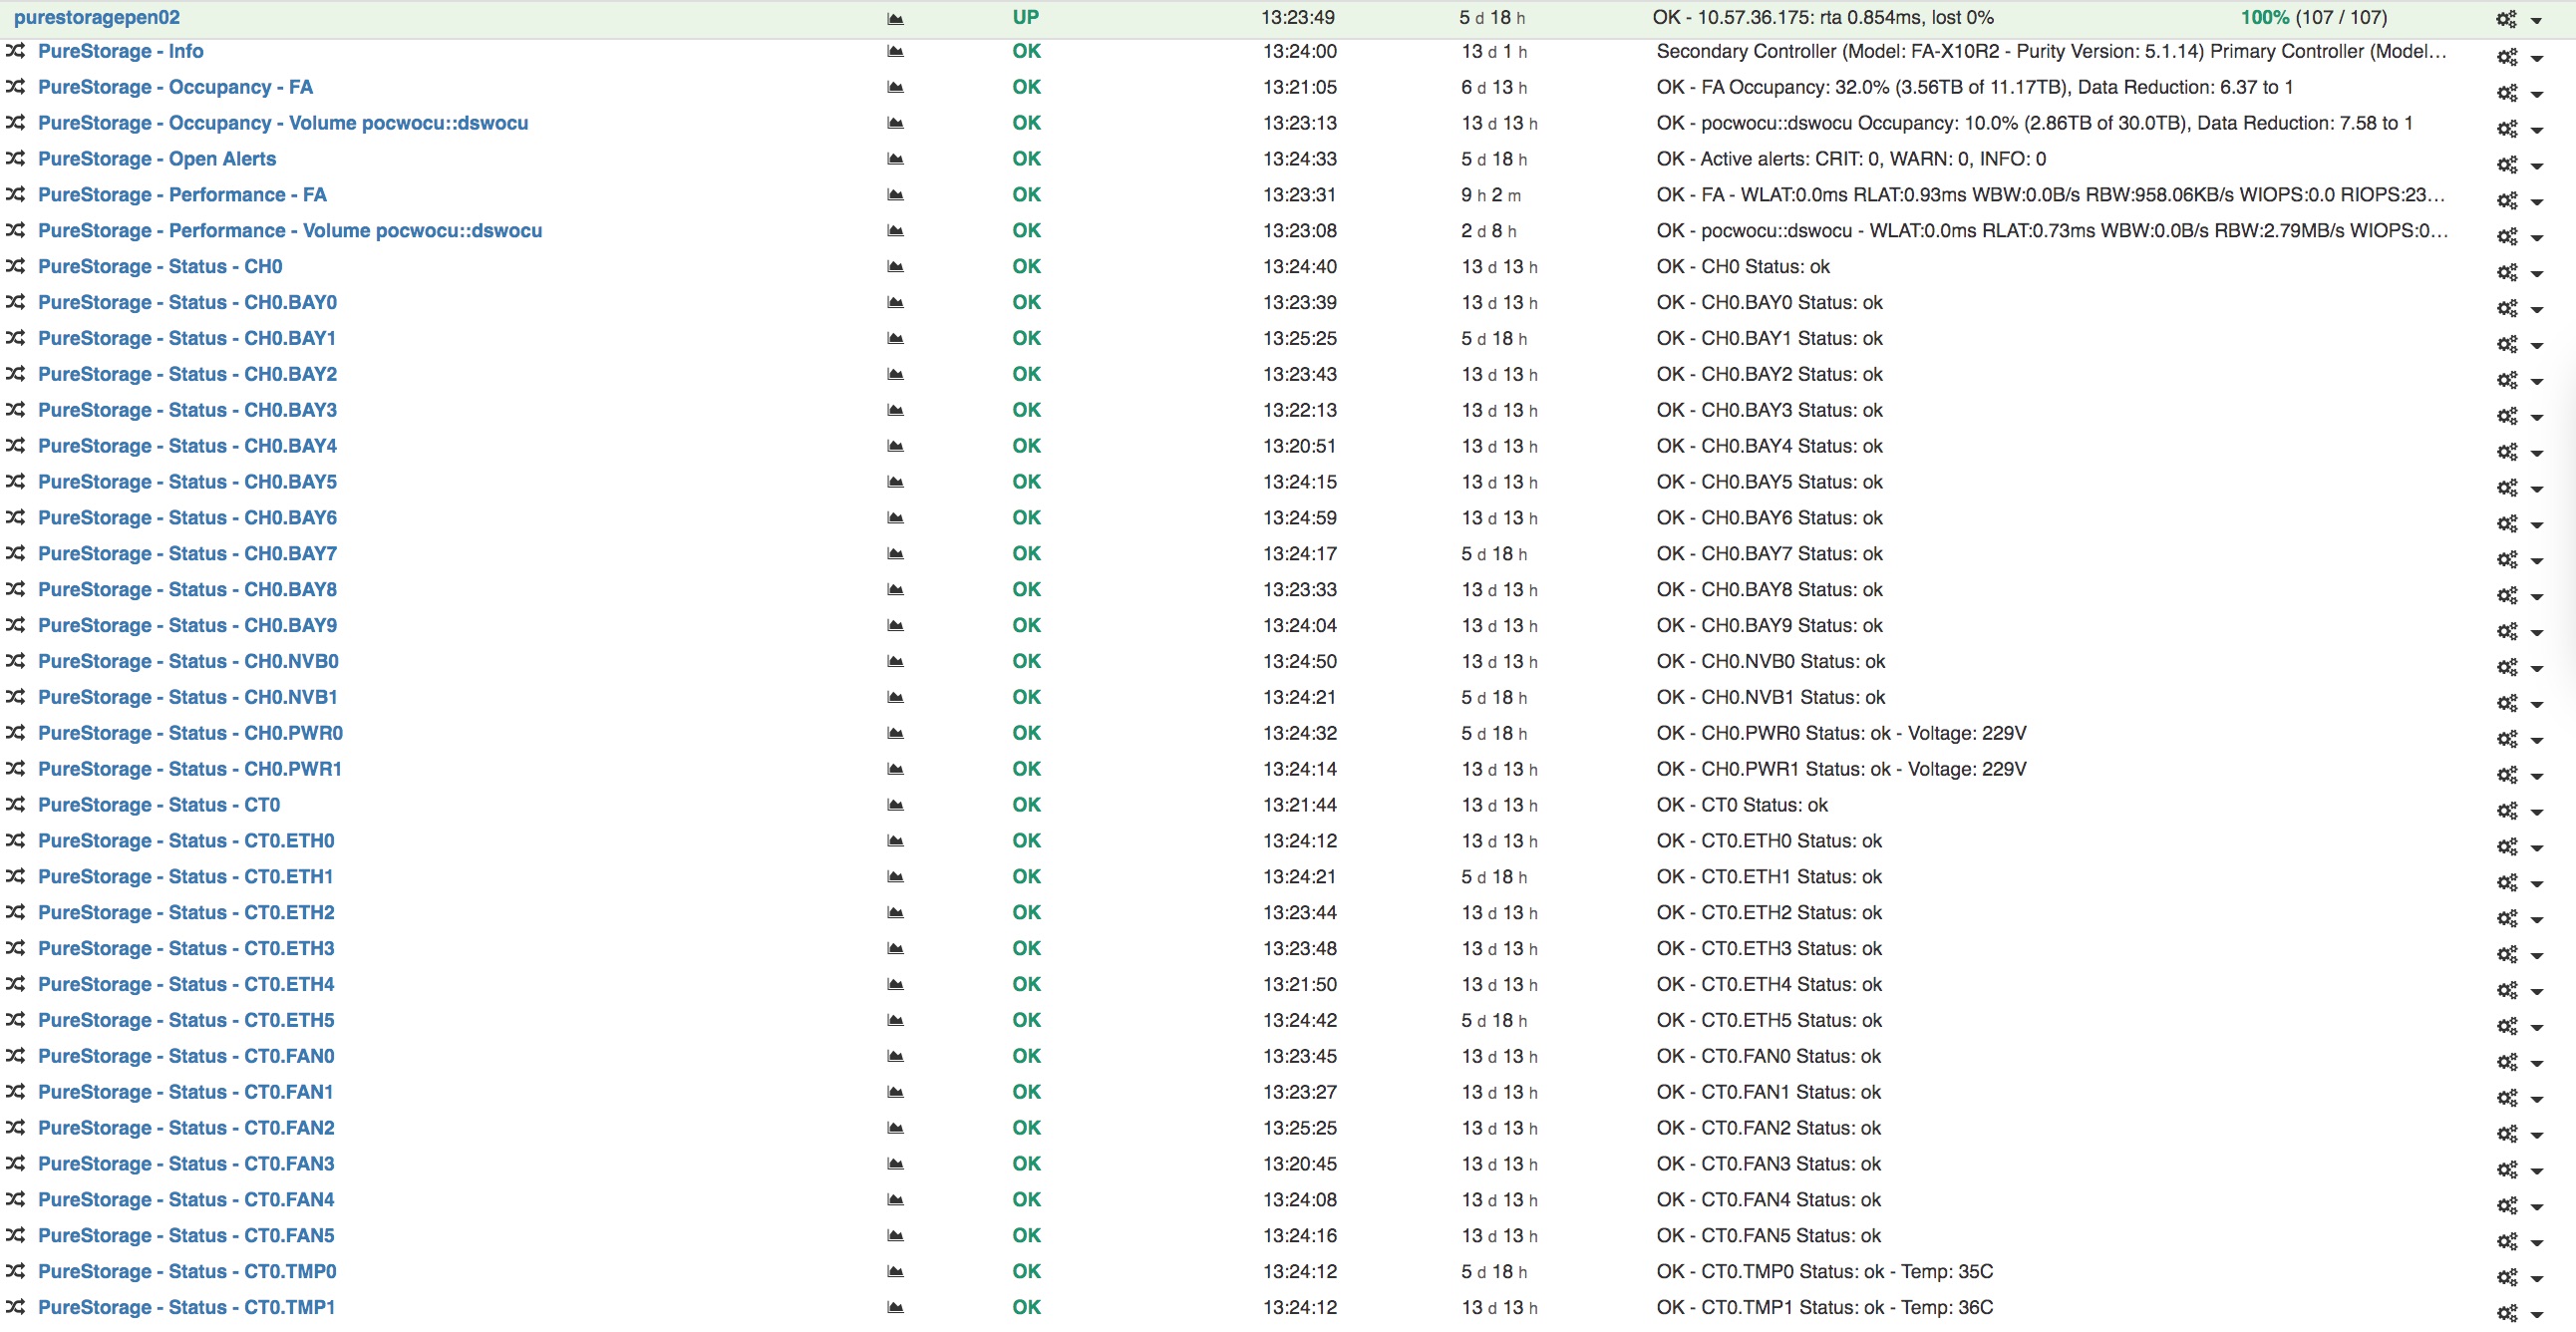
Task: Open PureStorage - Status - CT0.ETH5 link
Action: coord(186,1020)
